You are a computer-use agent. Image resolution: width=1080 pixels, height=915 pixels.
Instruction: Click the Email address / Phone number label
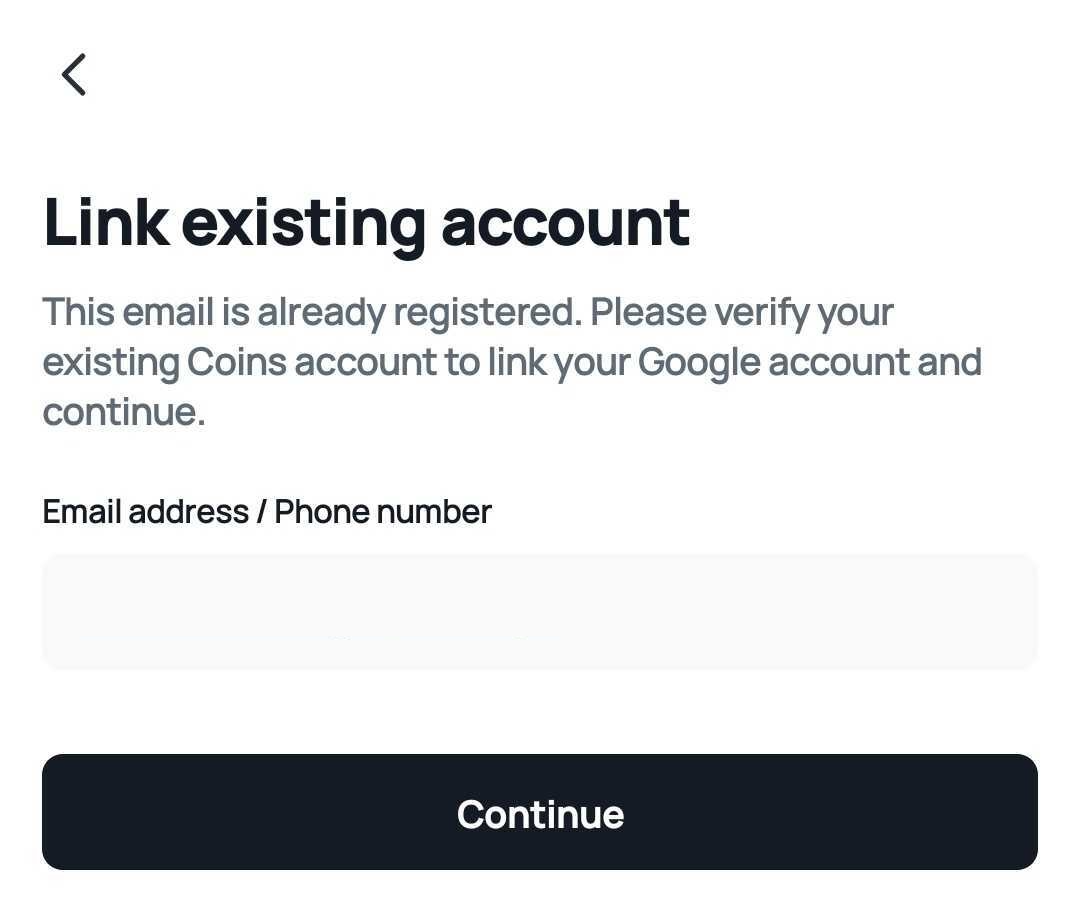point(266,511)
